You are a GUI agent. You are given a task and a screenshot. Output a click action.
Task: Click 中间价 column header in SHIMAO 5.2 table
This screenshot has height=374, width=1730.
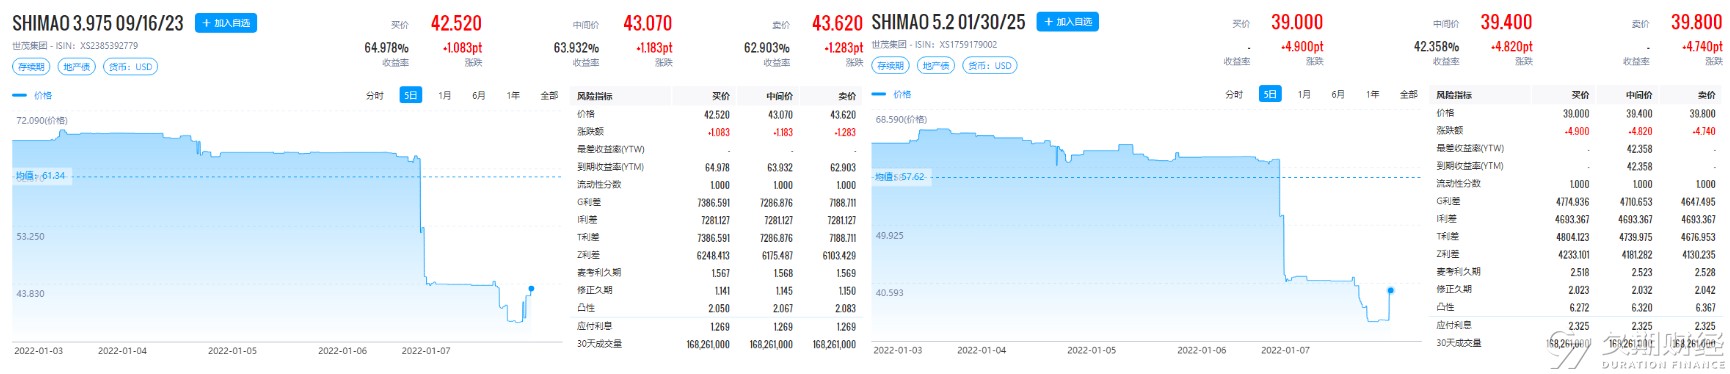[1639, 95]
